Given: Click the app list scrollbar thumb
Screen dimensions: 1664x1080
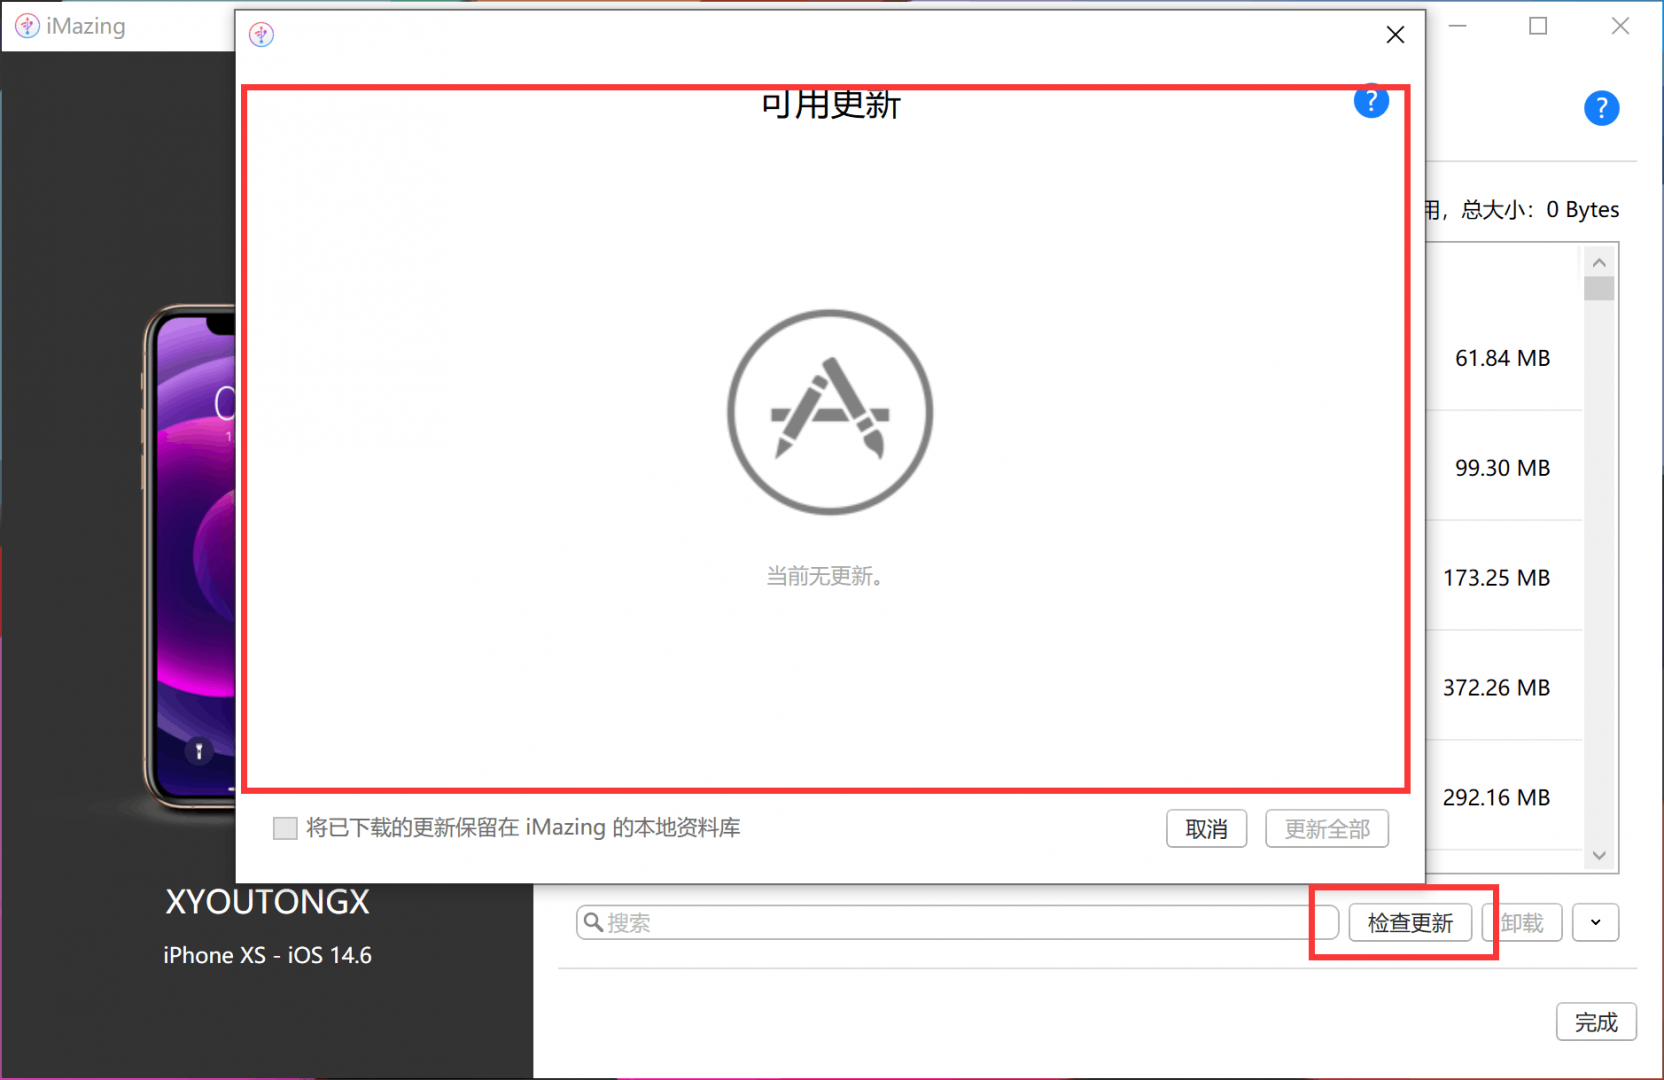Looking at the screenshot, I should coord(1599,288).
